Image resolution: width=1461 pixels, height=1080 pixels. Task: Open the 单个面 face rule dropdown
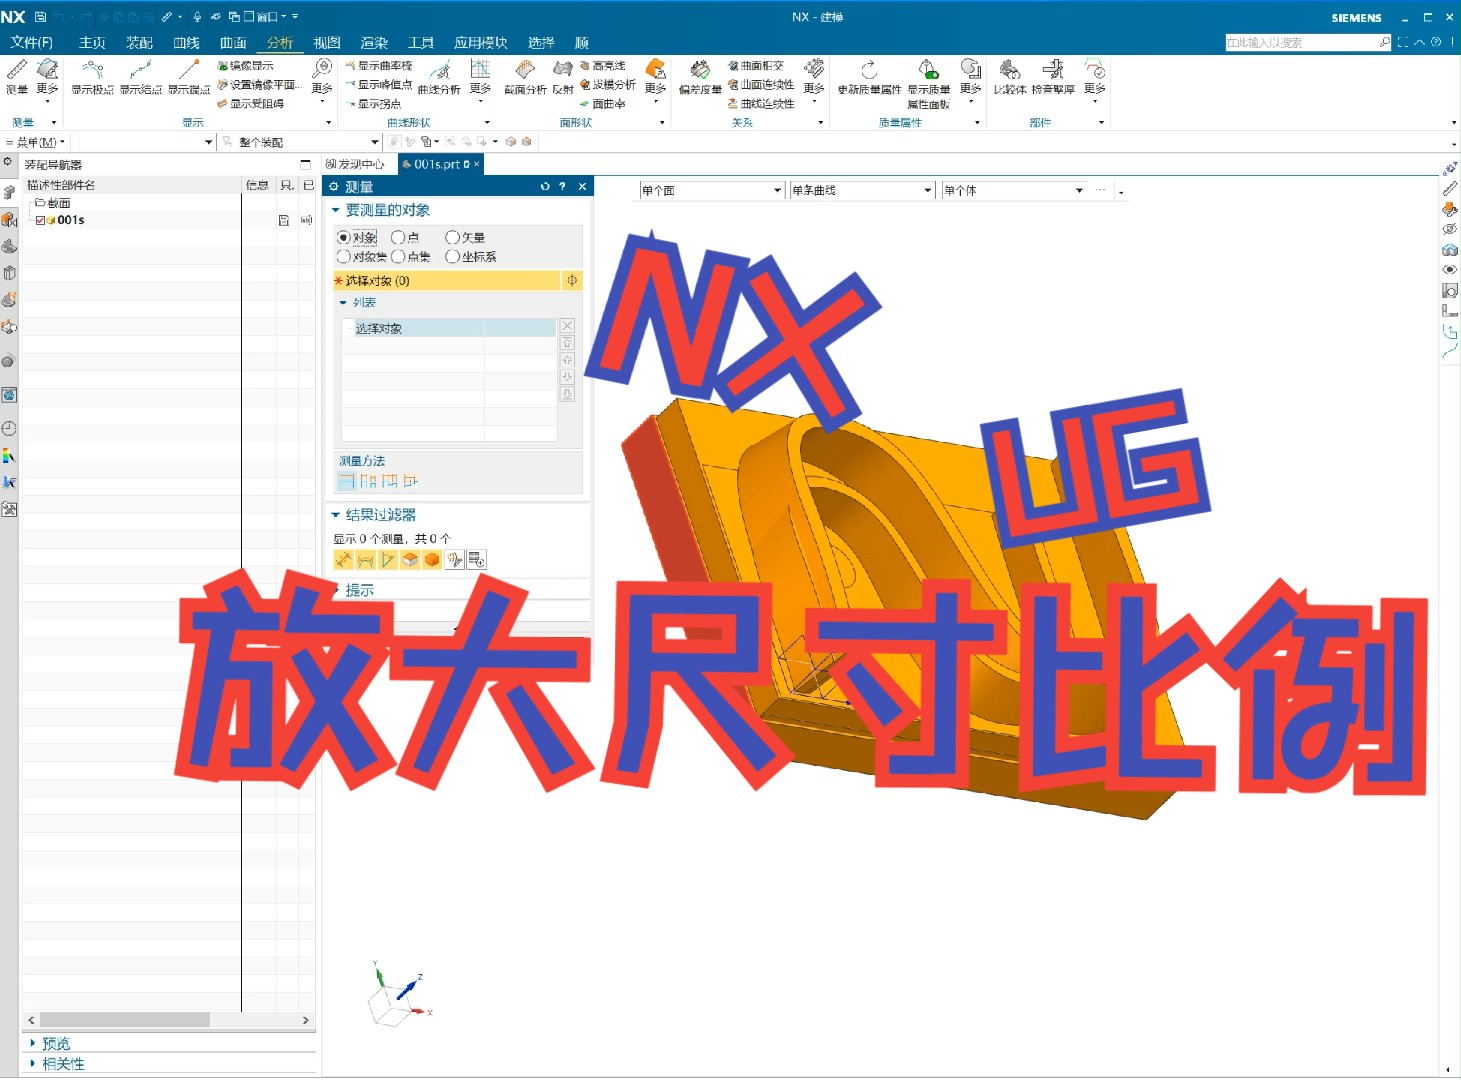click(778, 190)
